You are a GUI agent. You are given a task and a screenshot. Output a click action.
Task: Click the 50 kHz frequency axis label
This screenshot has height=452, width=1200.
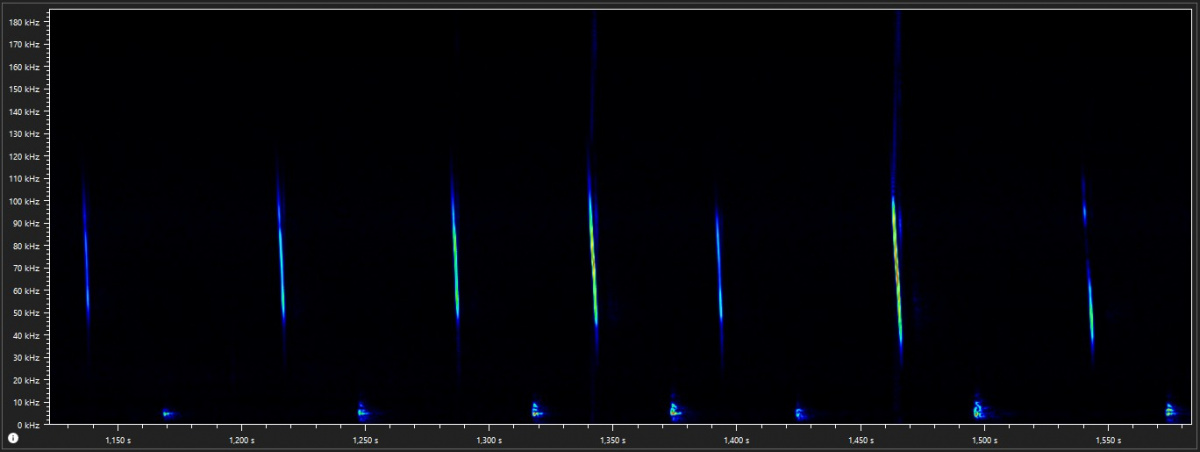tap(25, 313)
